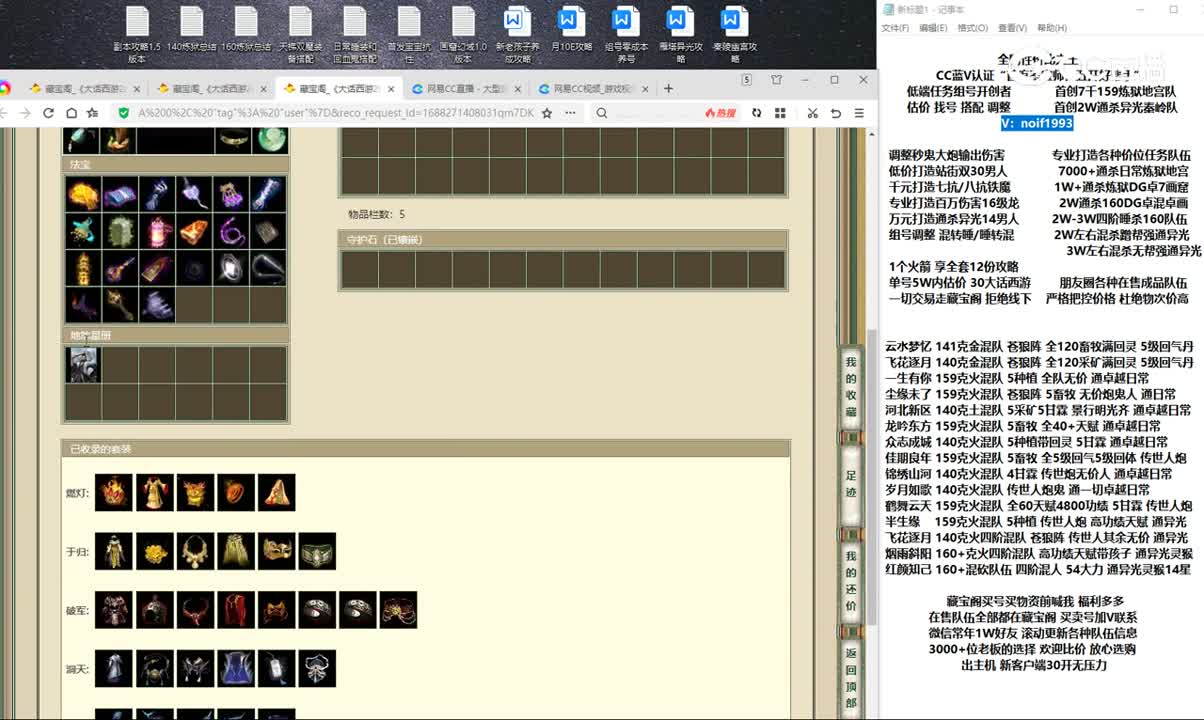Open Notepad 格式(O) menu
Viewport: 1204px width, 720px height.
click(973, 28)
